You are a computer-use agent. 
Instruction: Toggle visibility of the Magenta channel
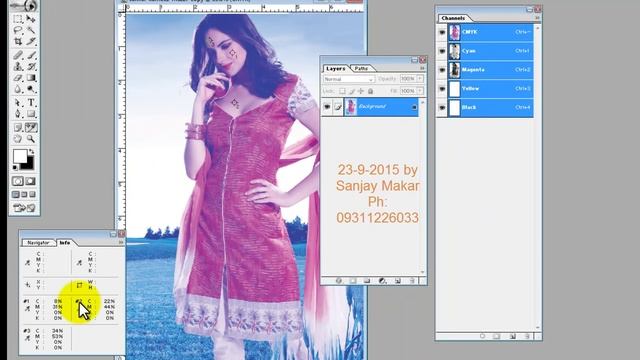pyautogui.click(x=442, y=70)
